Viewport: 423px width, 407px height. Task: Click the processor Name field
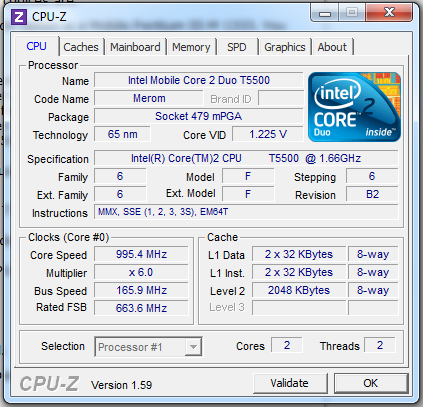tap(199, 80)
